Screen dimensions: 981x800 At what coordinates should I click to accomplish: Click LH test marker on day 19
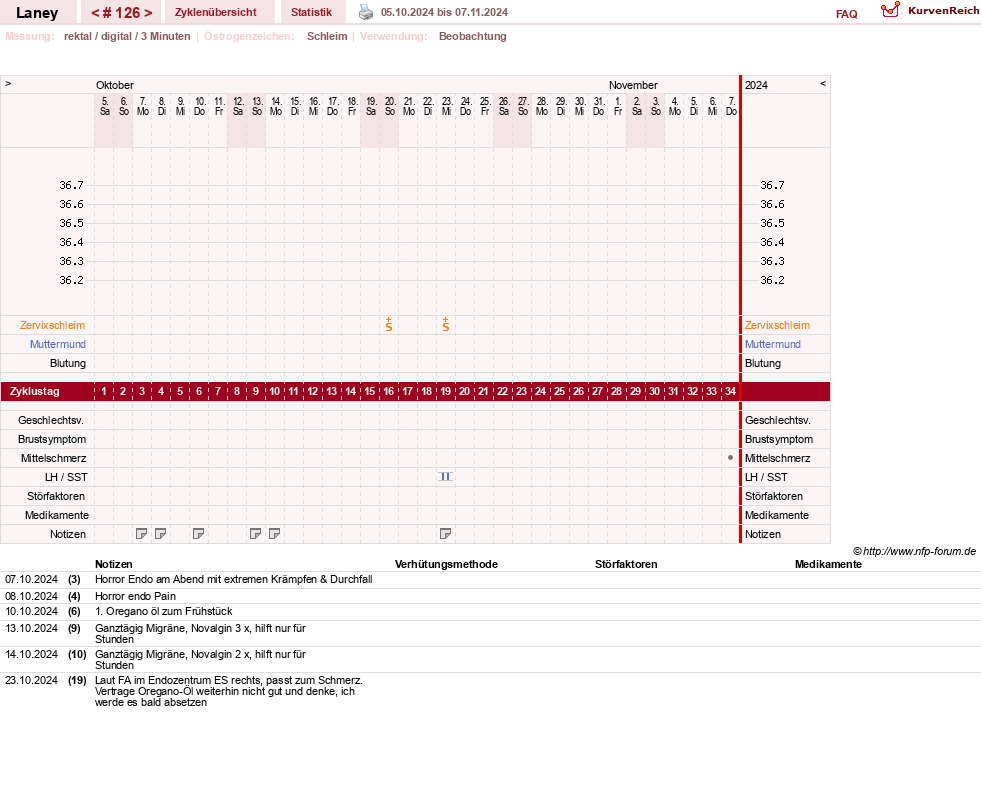pos(445,477)
